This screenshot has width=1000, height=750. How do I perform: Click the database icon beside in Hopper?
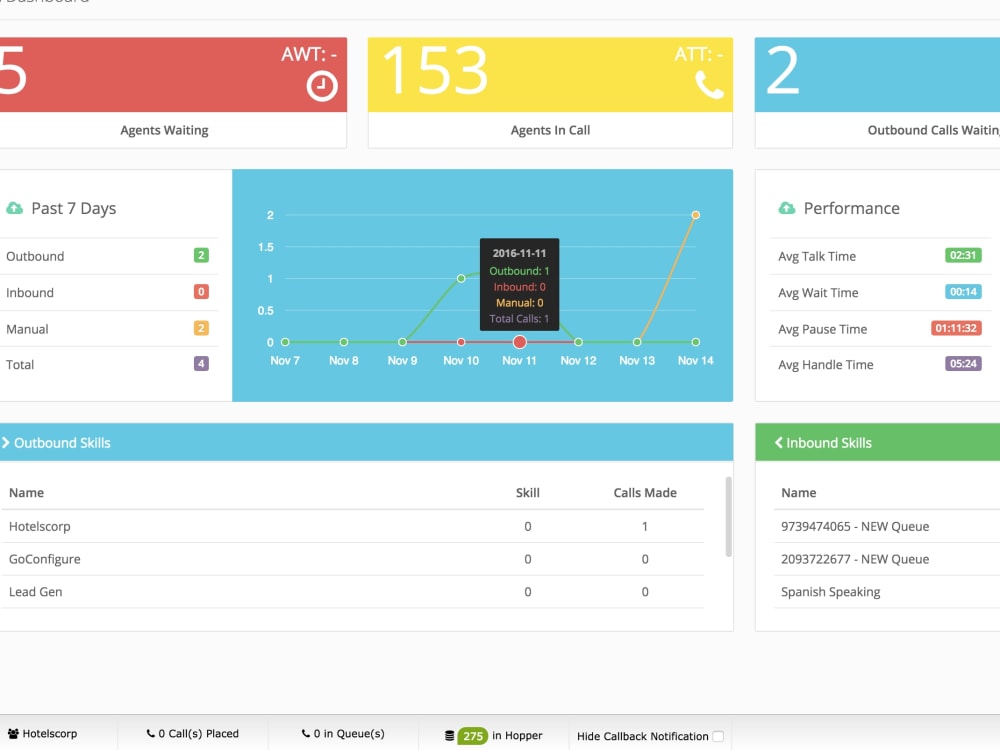pyautogui.click(x=450, y=736)
